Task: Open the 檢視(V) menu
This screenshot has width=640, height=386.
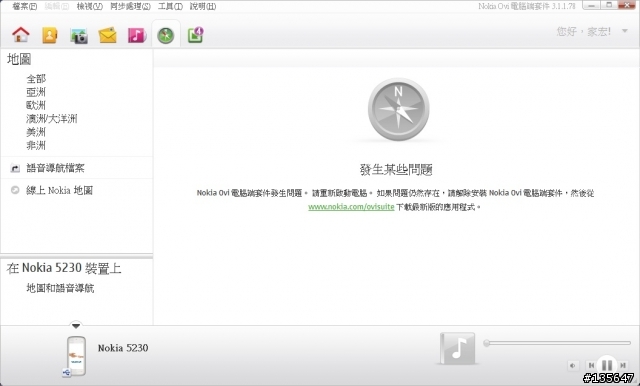Action: click(x=89, y=7)
